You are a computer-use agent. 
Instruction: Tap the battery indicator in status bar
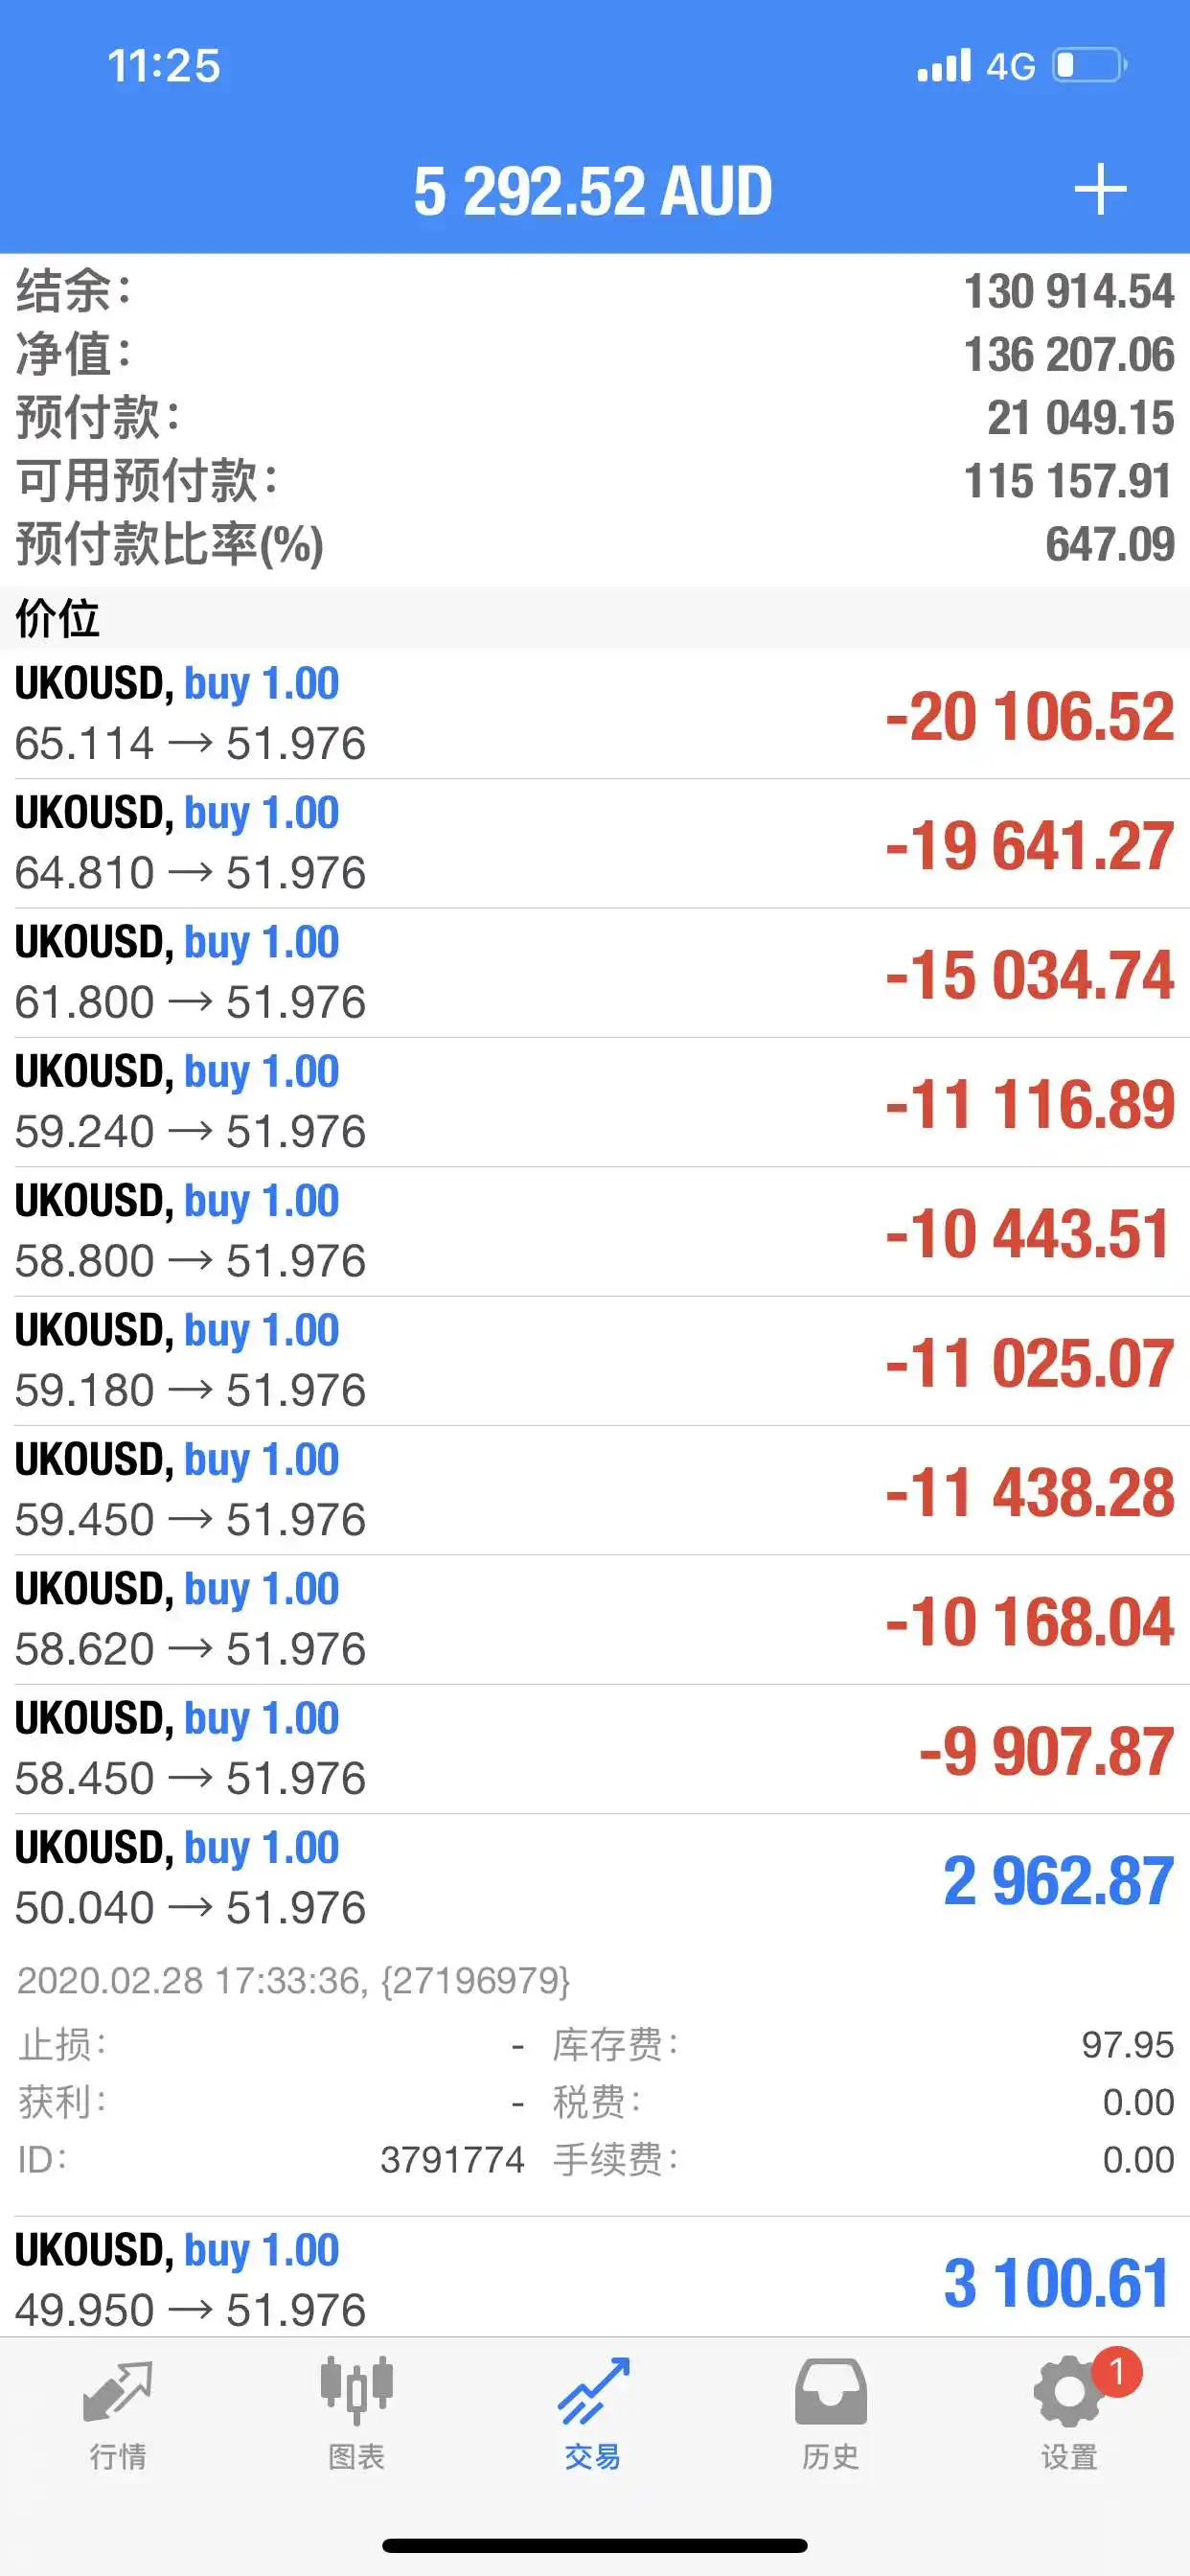click(x=1089, y=66)
